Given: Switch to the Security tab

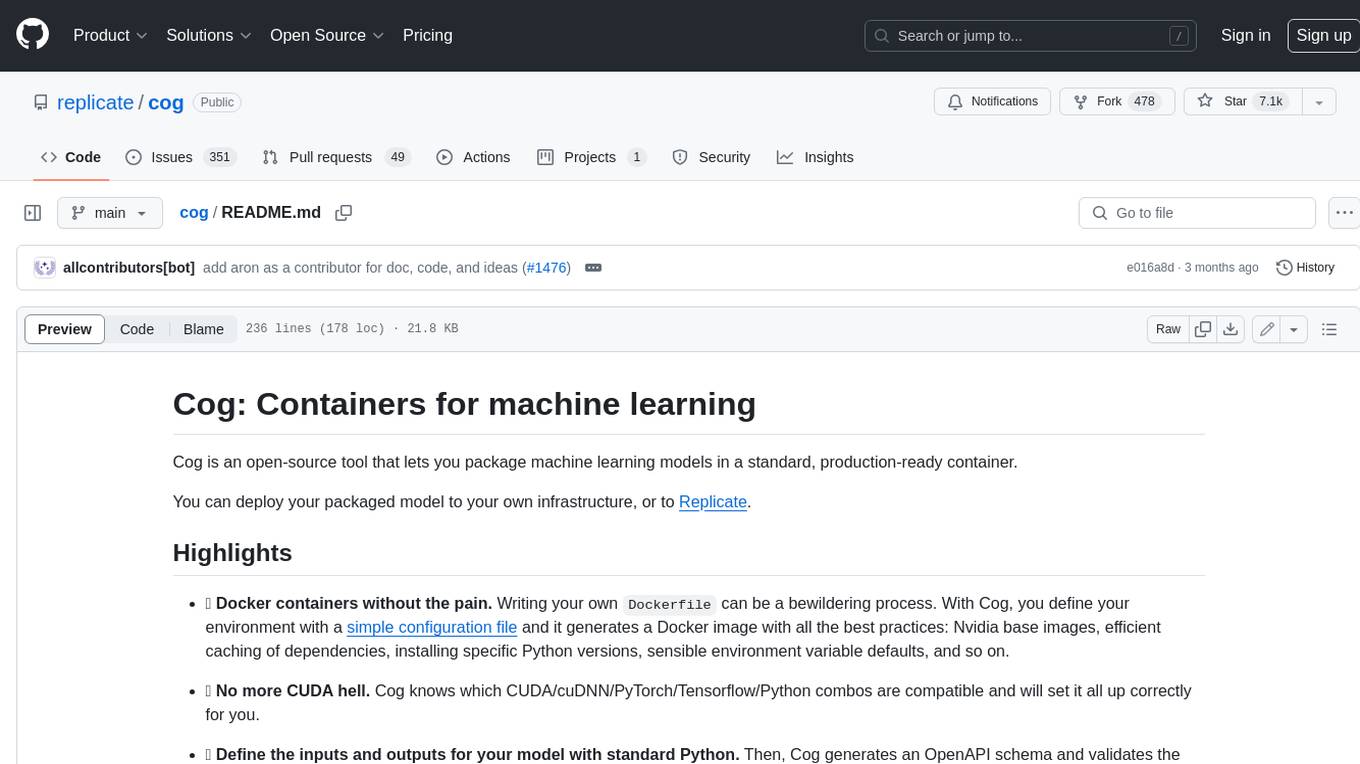Looking at the screenshot, I should (x=711, y=157).
